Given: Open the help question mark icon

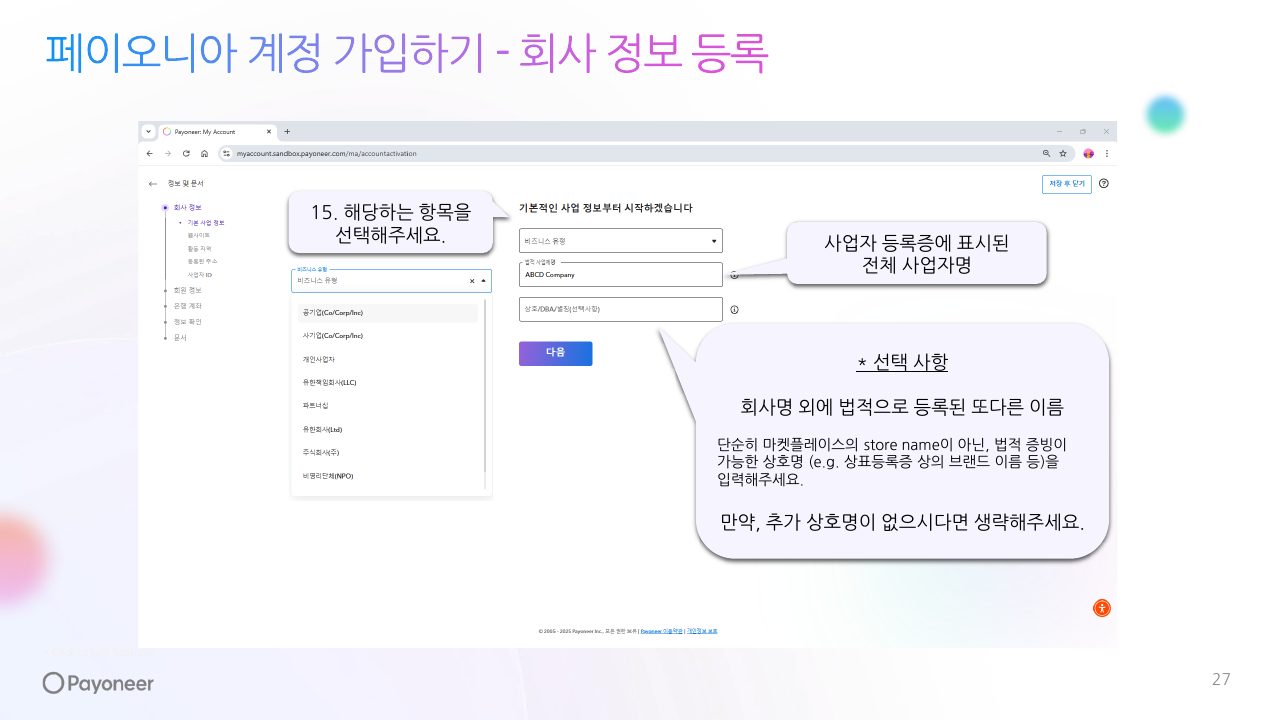Looking at the screenshot, I should pyautogui.click(x=1104, y=184).
